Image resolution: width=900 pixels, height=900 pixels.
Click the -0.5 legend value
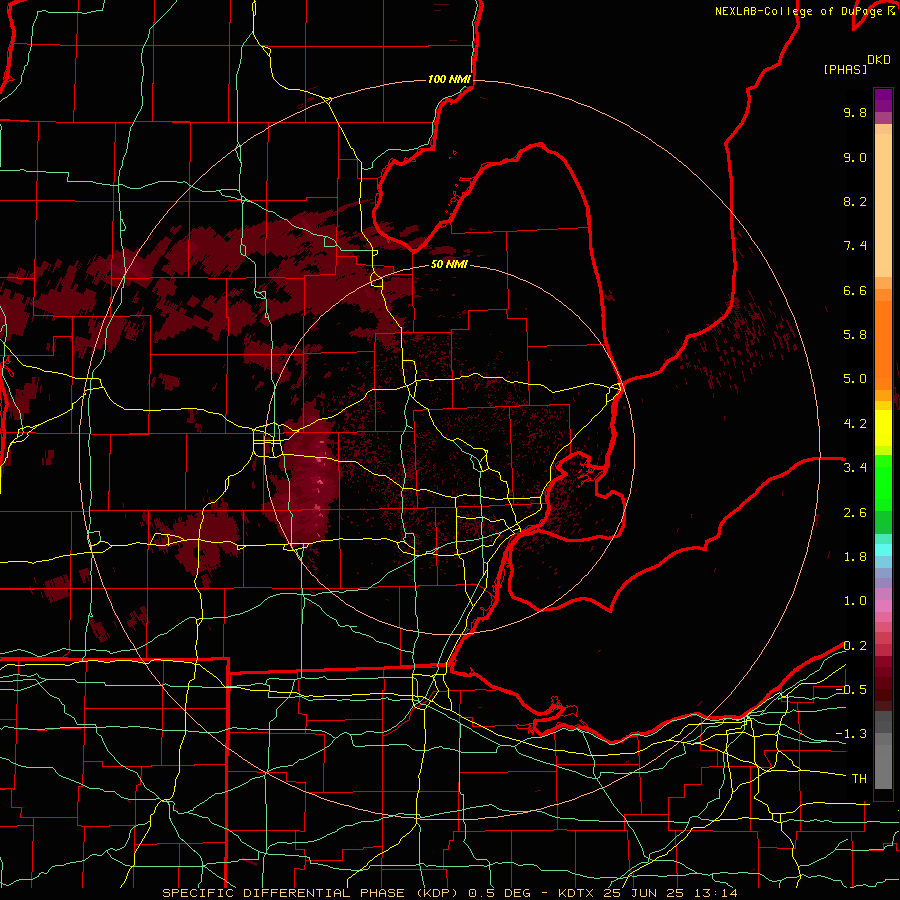pyautogui.click(x=851, y=690)
